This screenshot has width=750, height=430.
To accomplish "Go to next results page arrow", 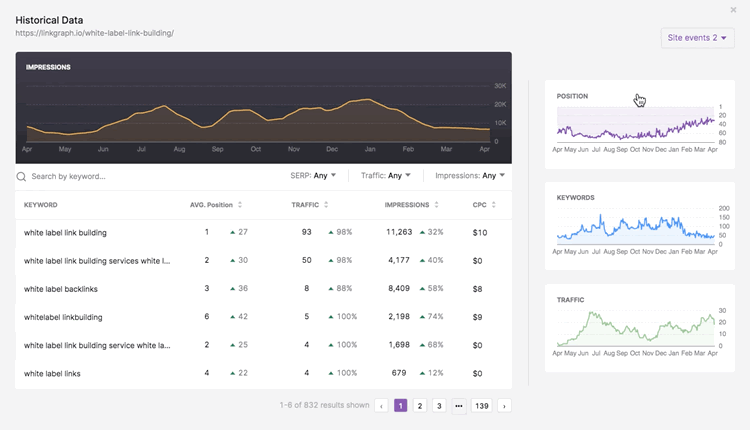I will (x=504, y=406).
